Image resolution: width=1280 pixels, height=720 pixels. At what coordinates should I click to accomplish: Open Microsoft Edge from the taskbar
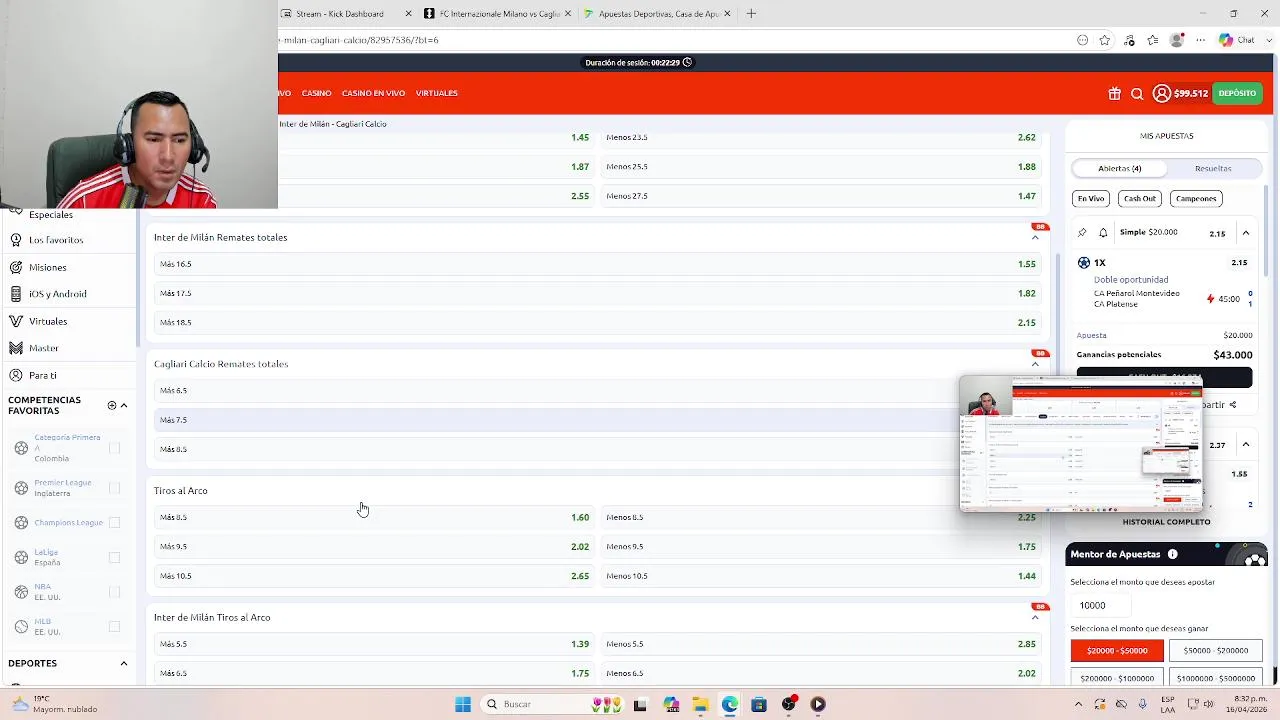point(730,704)
